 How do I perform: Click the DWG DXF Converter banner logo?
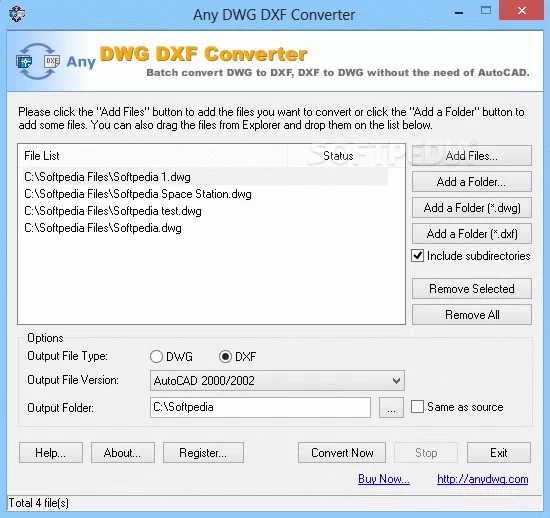(203, 54)
